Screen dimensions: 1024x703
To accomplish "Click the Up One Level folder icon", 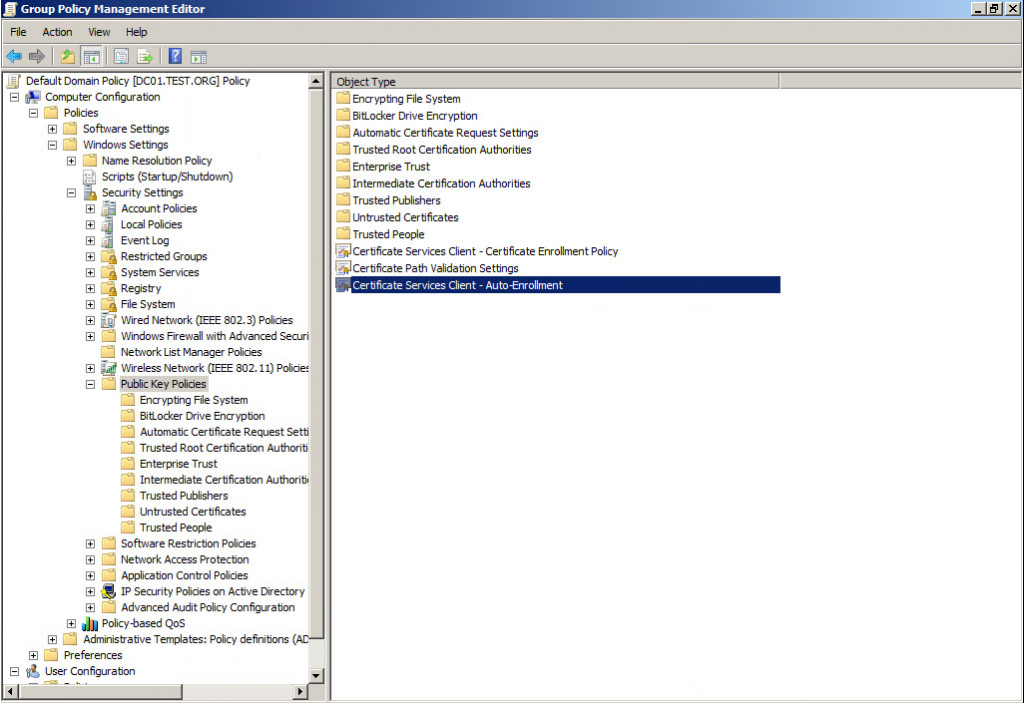I will (x=68, y=56).
